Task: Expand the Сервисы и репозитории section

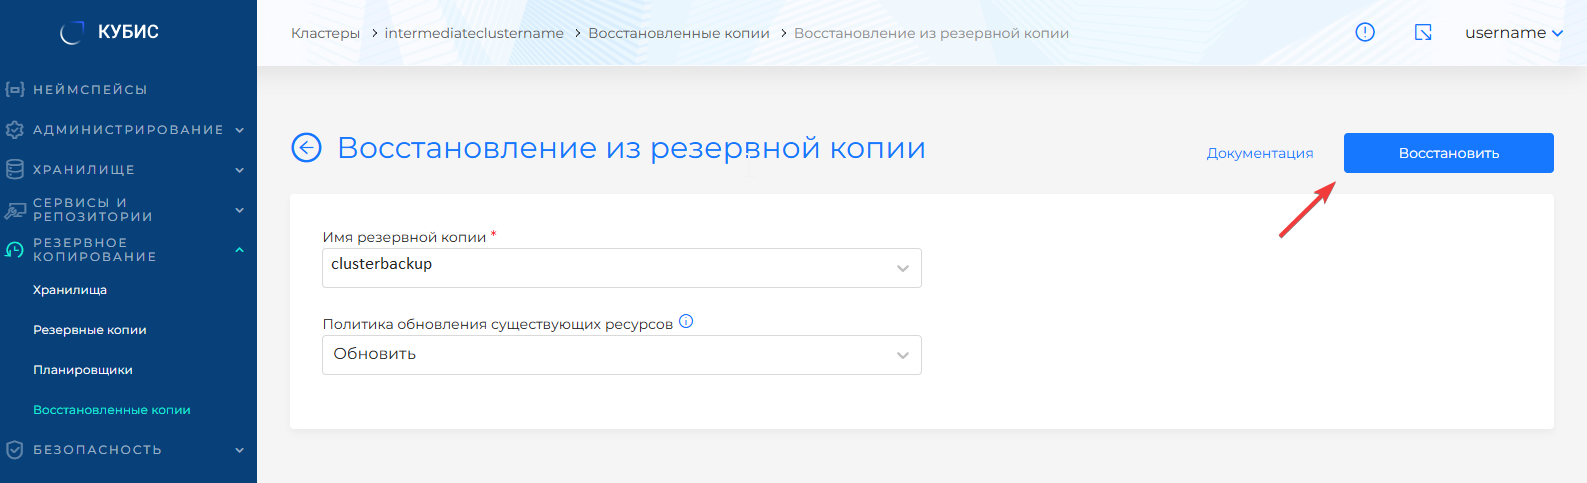Action: [239, 210]
